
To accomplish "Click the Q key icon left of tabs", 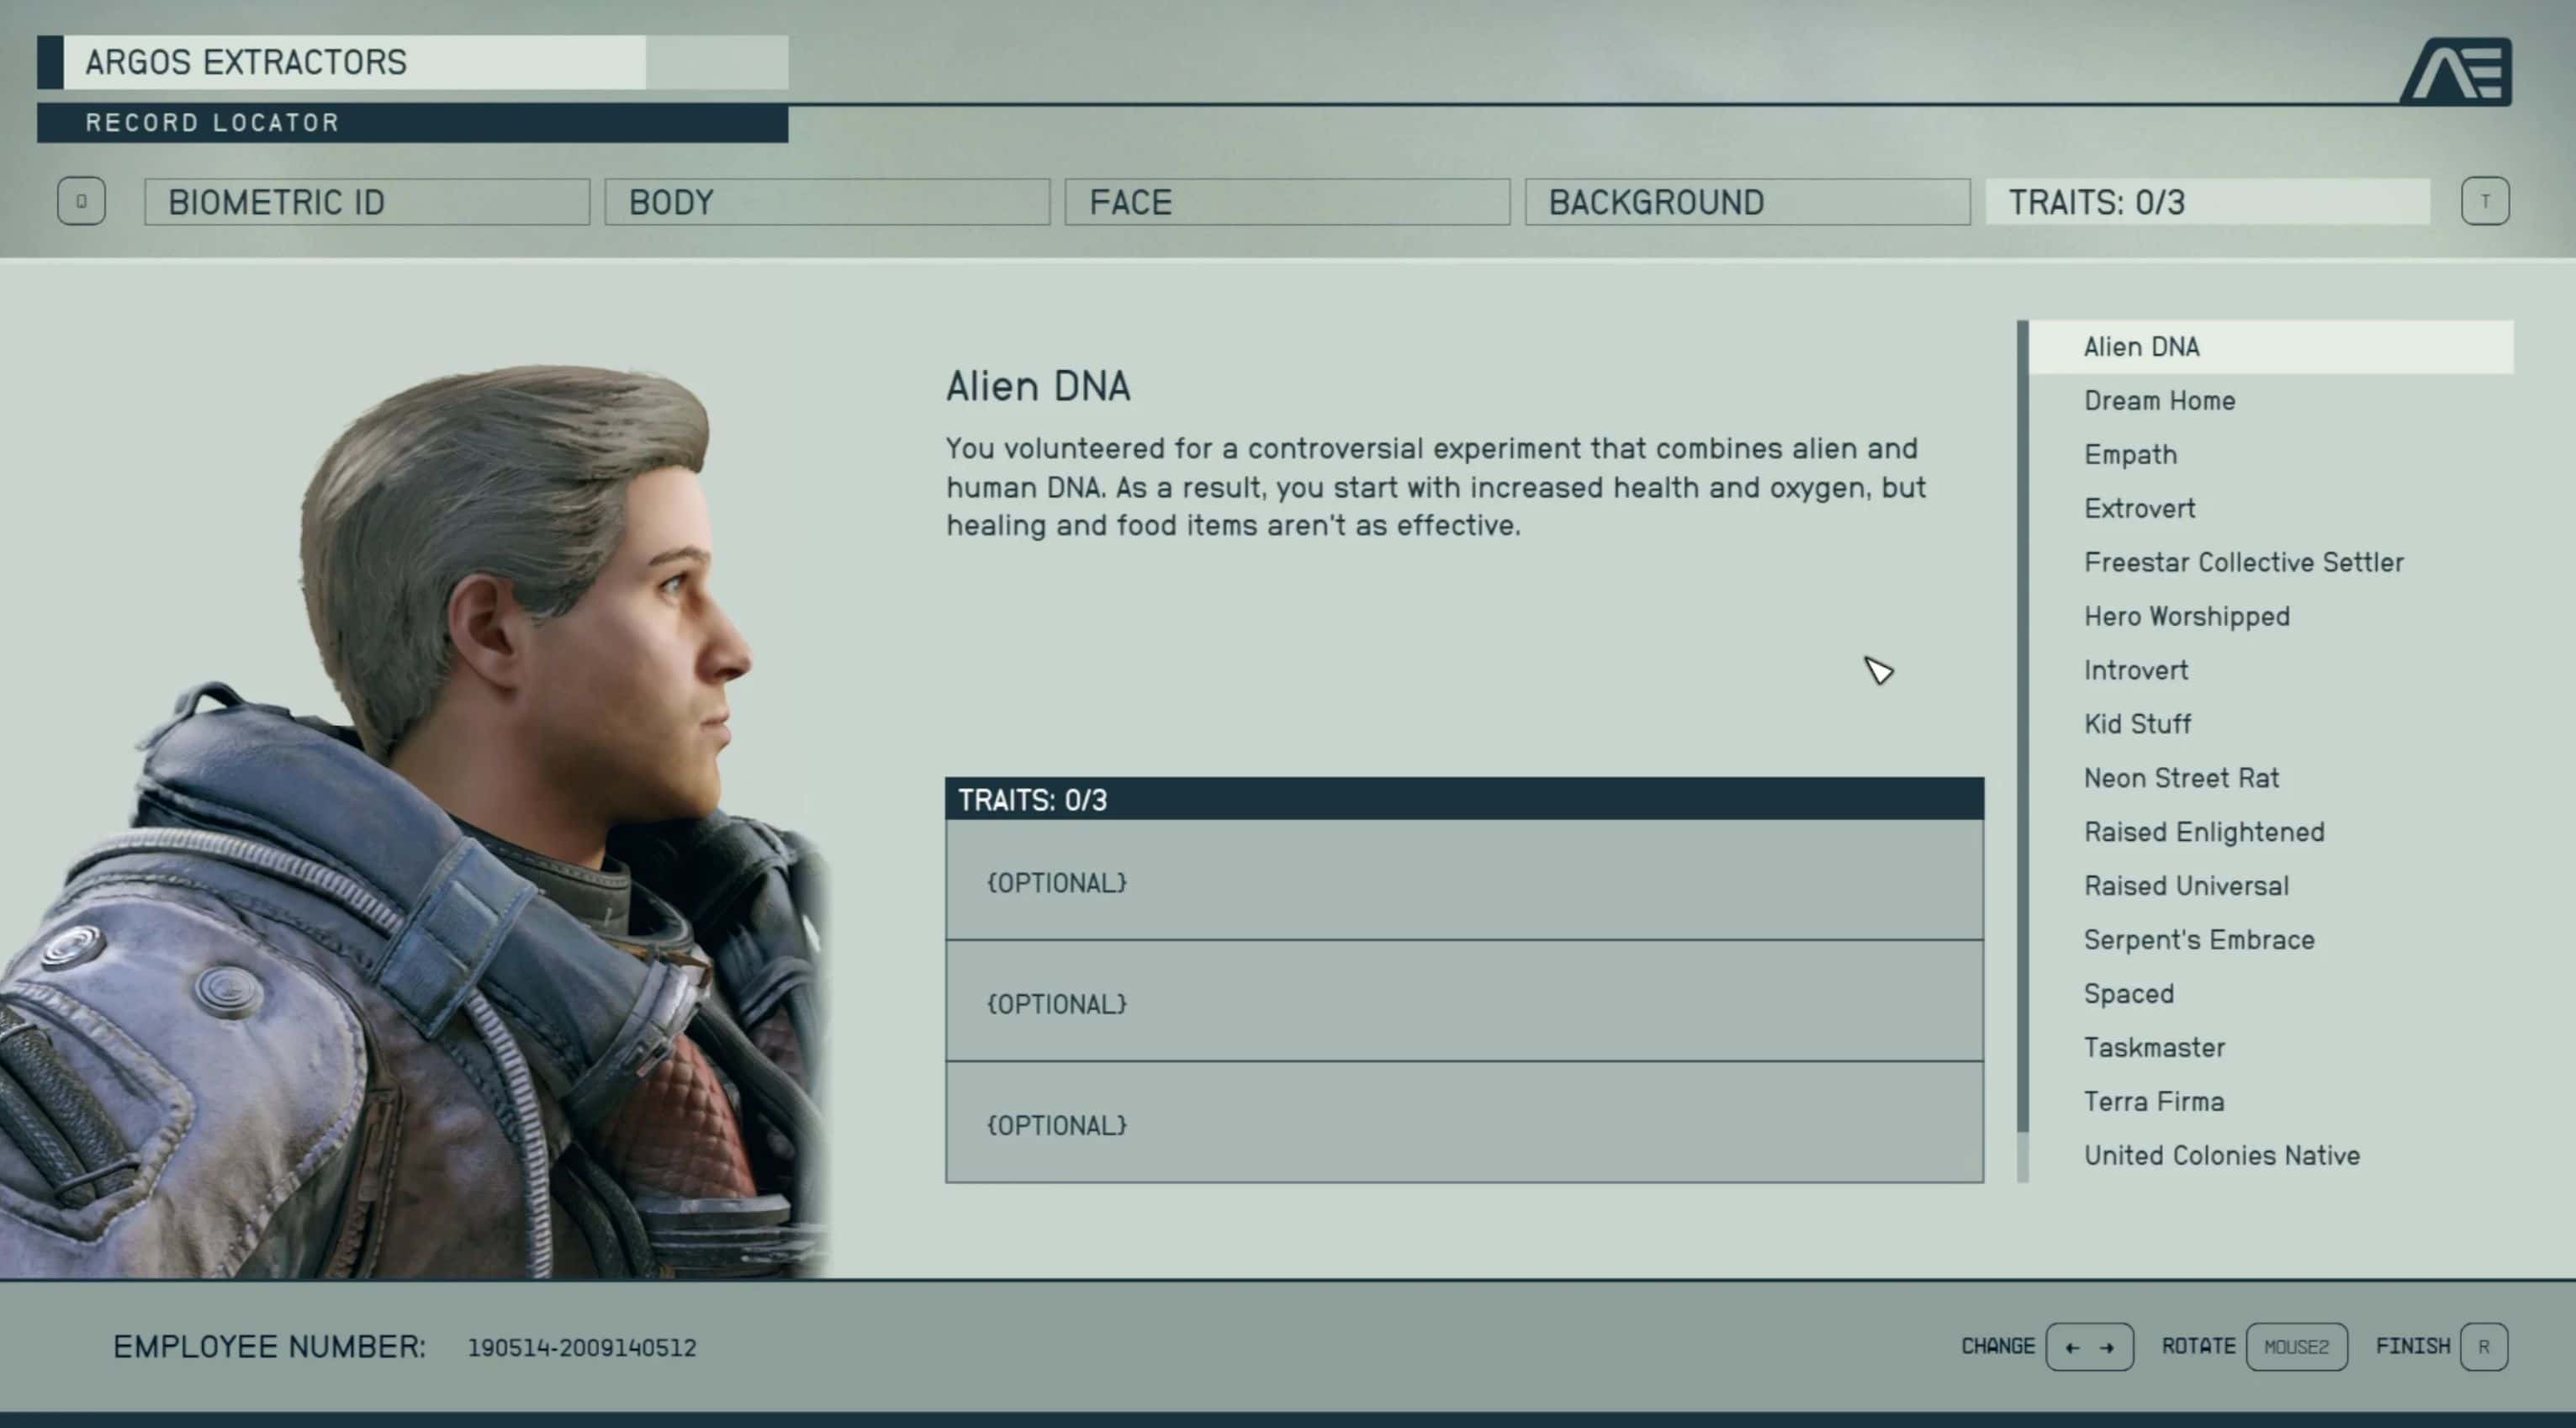I will (81, 202).
